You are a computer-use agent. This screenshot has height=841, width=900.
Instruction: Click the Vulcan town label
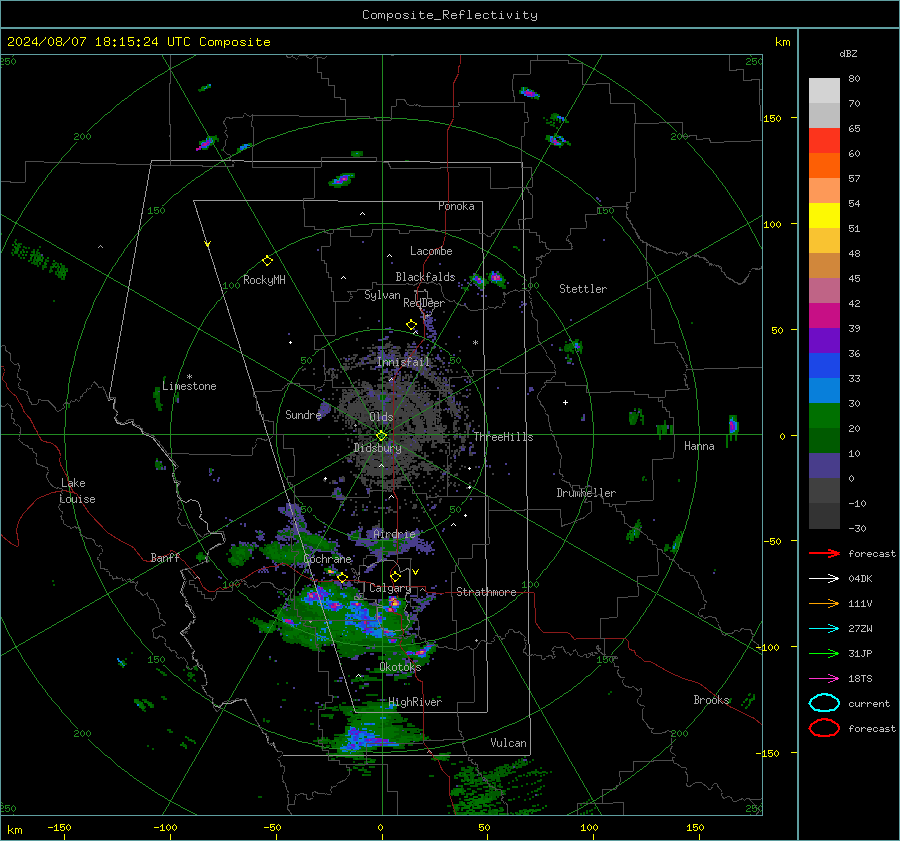[x=509, y=743]
